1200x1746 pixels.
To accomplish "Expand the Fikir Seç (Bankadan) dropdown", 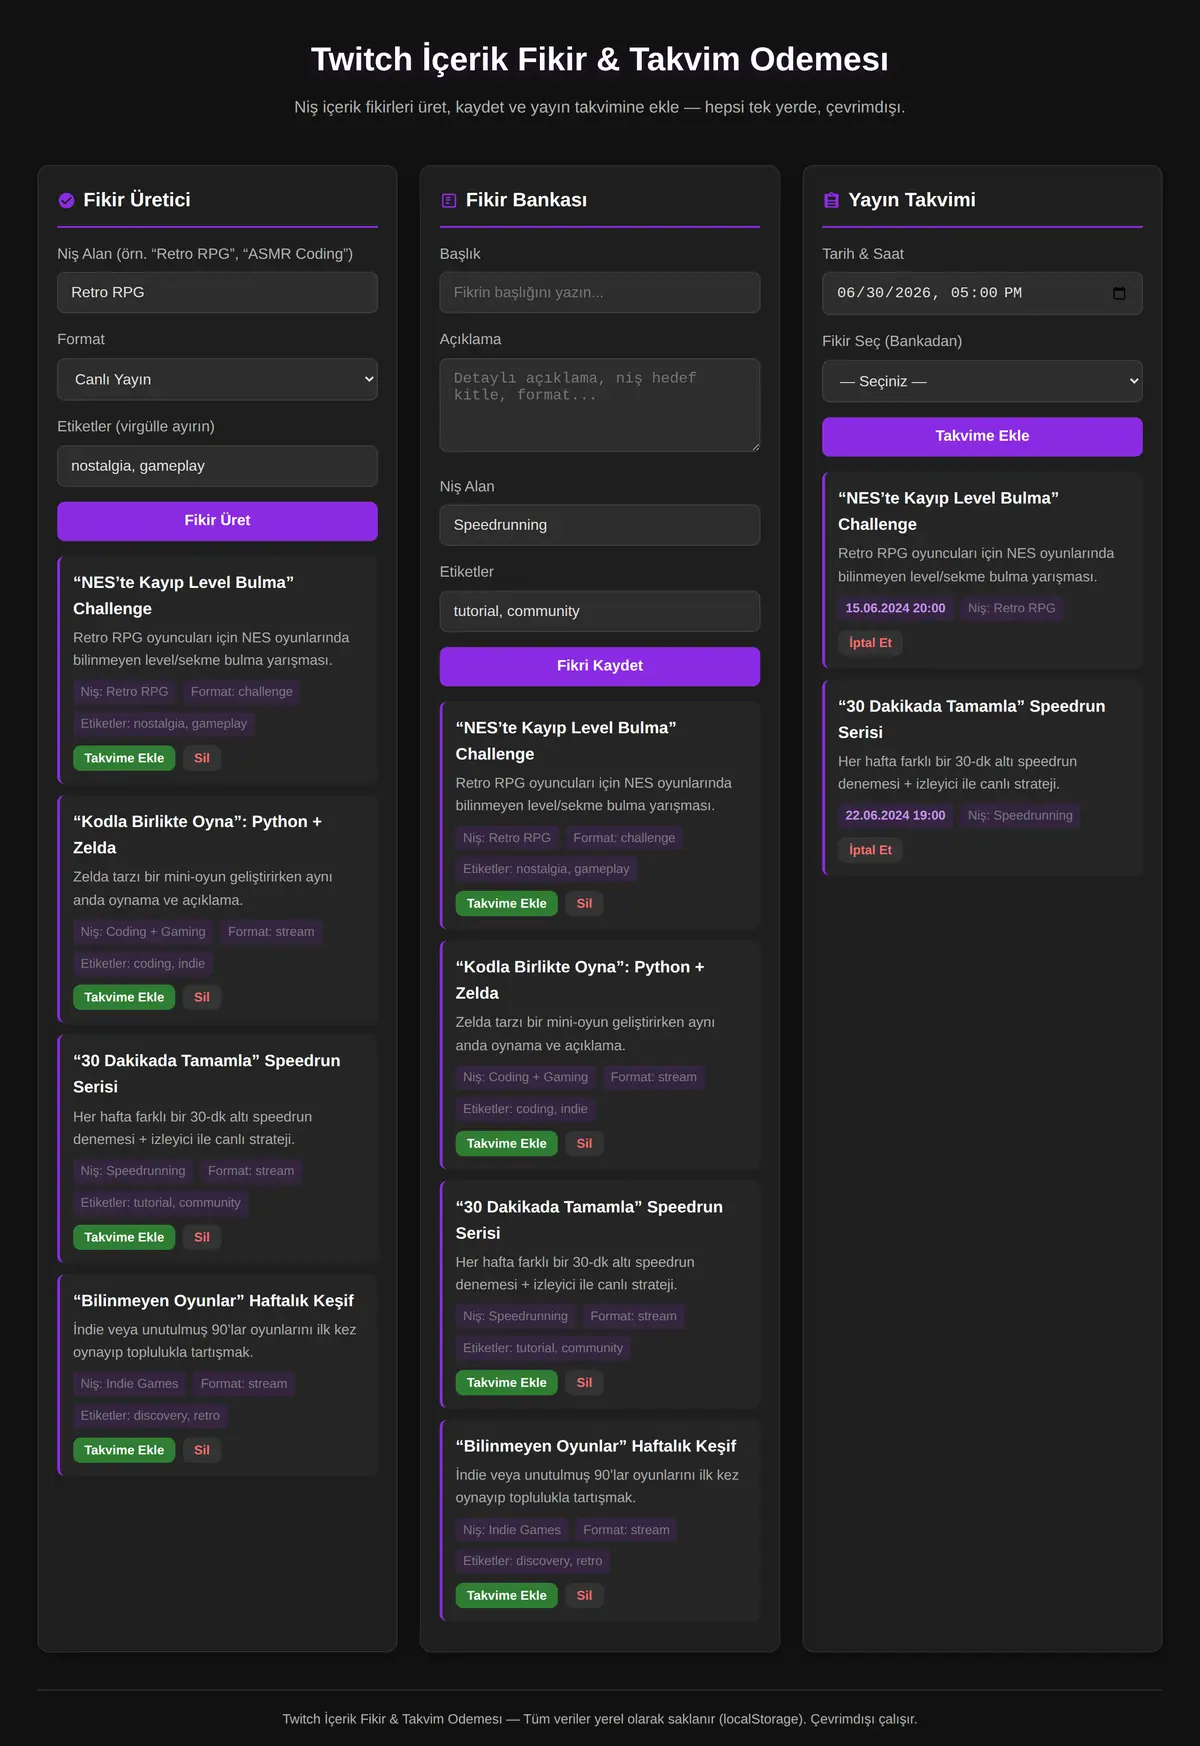I will [x=982, y=381].
